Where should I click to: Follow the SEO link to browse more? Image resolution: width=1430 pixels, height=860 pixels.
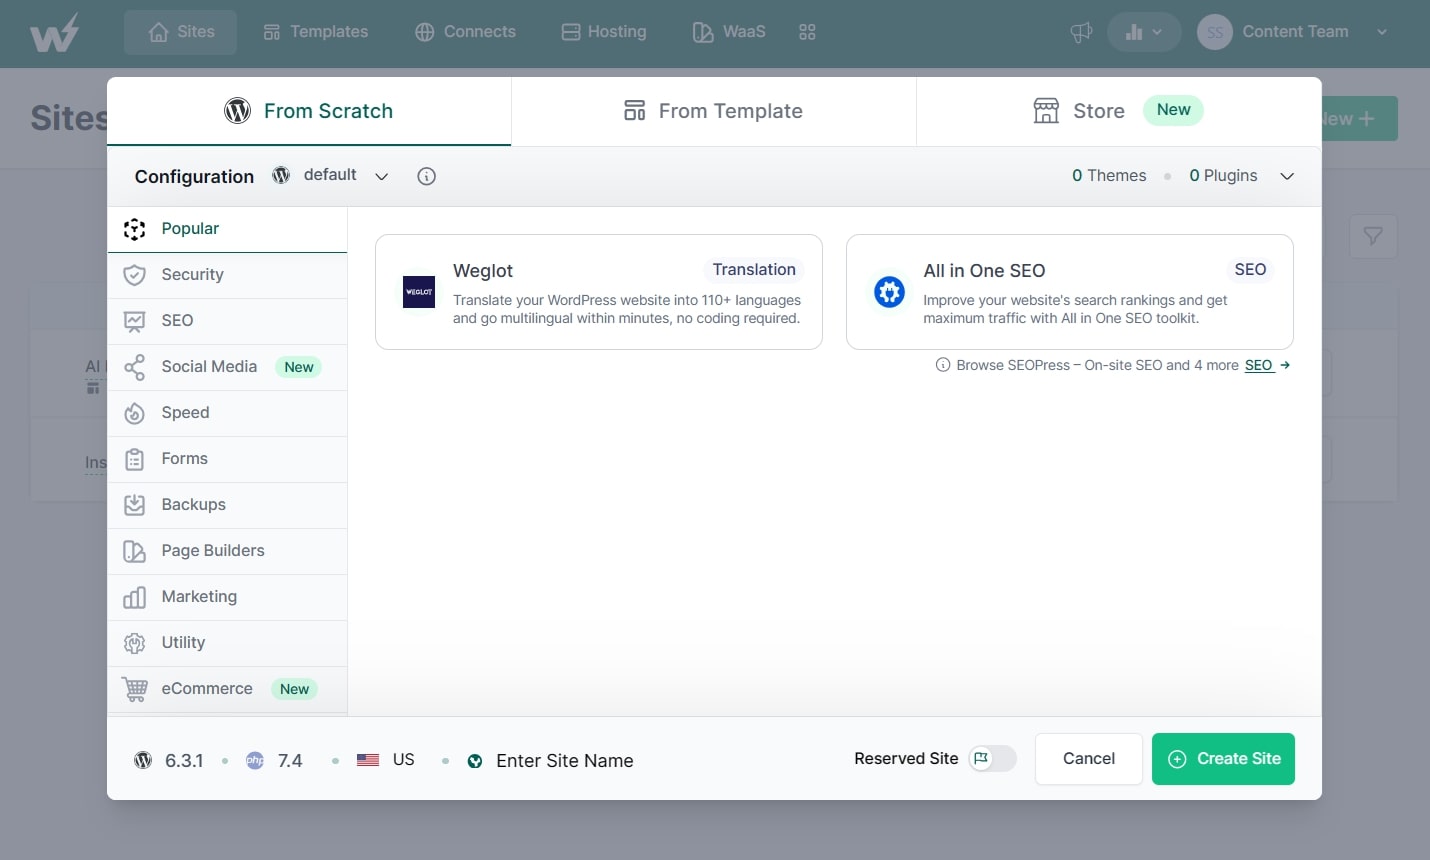tap(1267, 365)
